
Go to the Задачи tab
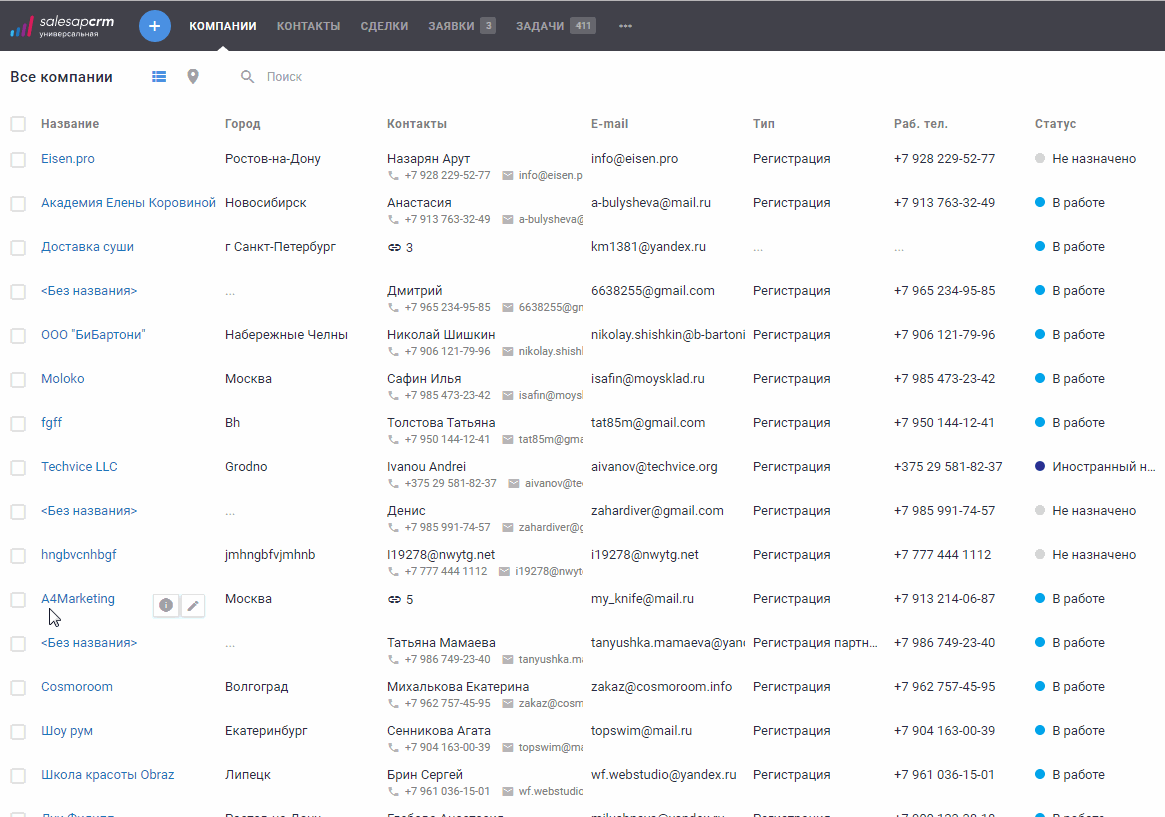click(540, 26)
